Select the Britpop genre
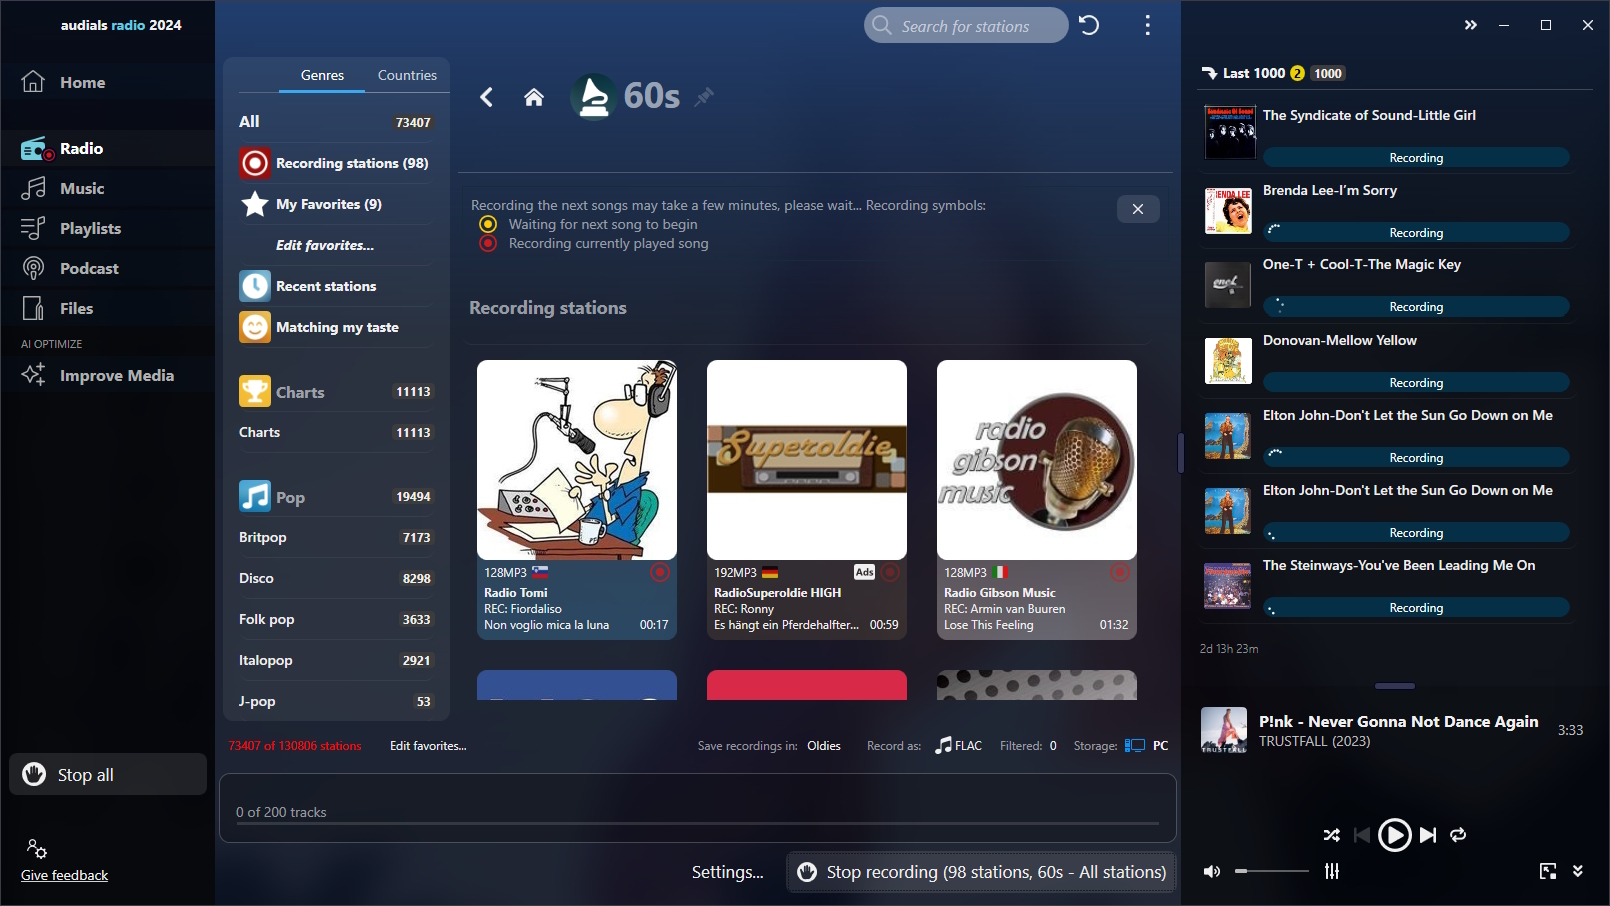This screenshot has width=1610, height=906. [x=336, y=537]
